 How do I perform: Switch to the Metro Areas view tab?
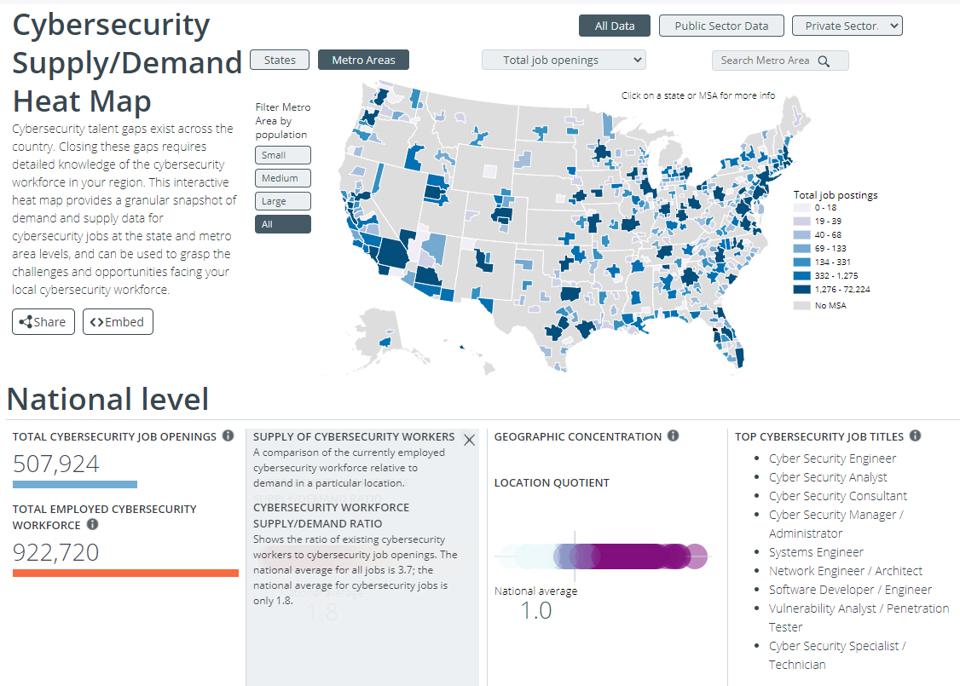pos(363,60)
